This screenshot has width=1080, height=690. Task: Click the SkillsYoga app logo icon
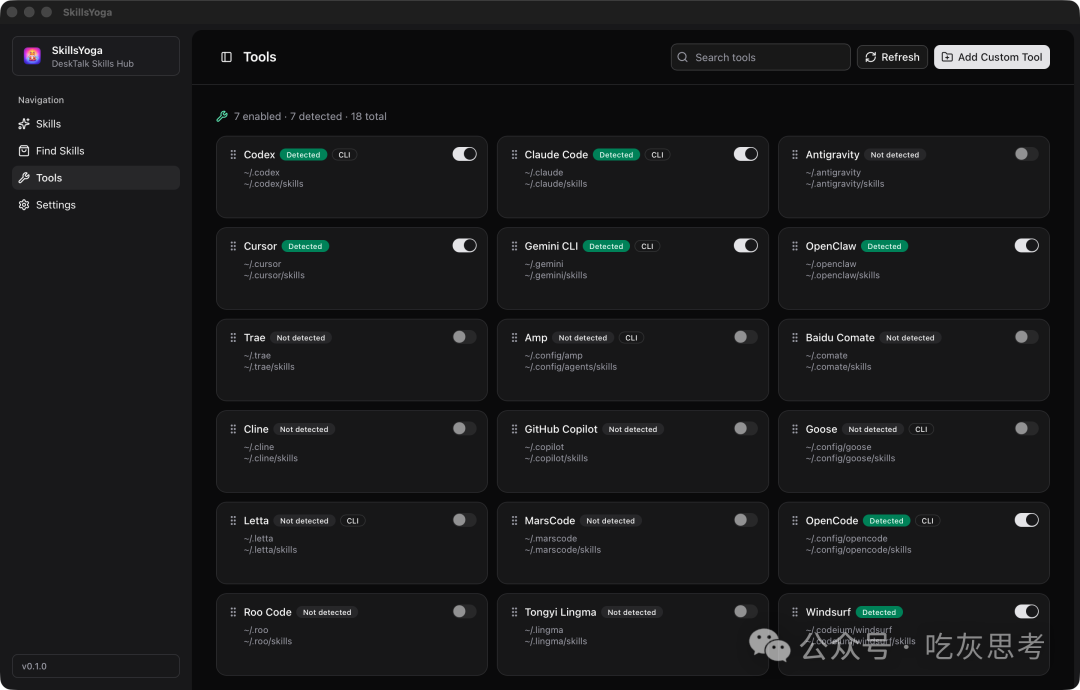pos(32,56)
